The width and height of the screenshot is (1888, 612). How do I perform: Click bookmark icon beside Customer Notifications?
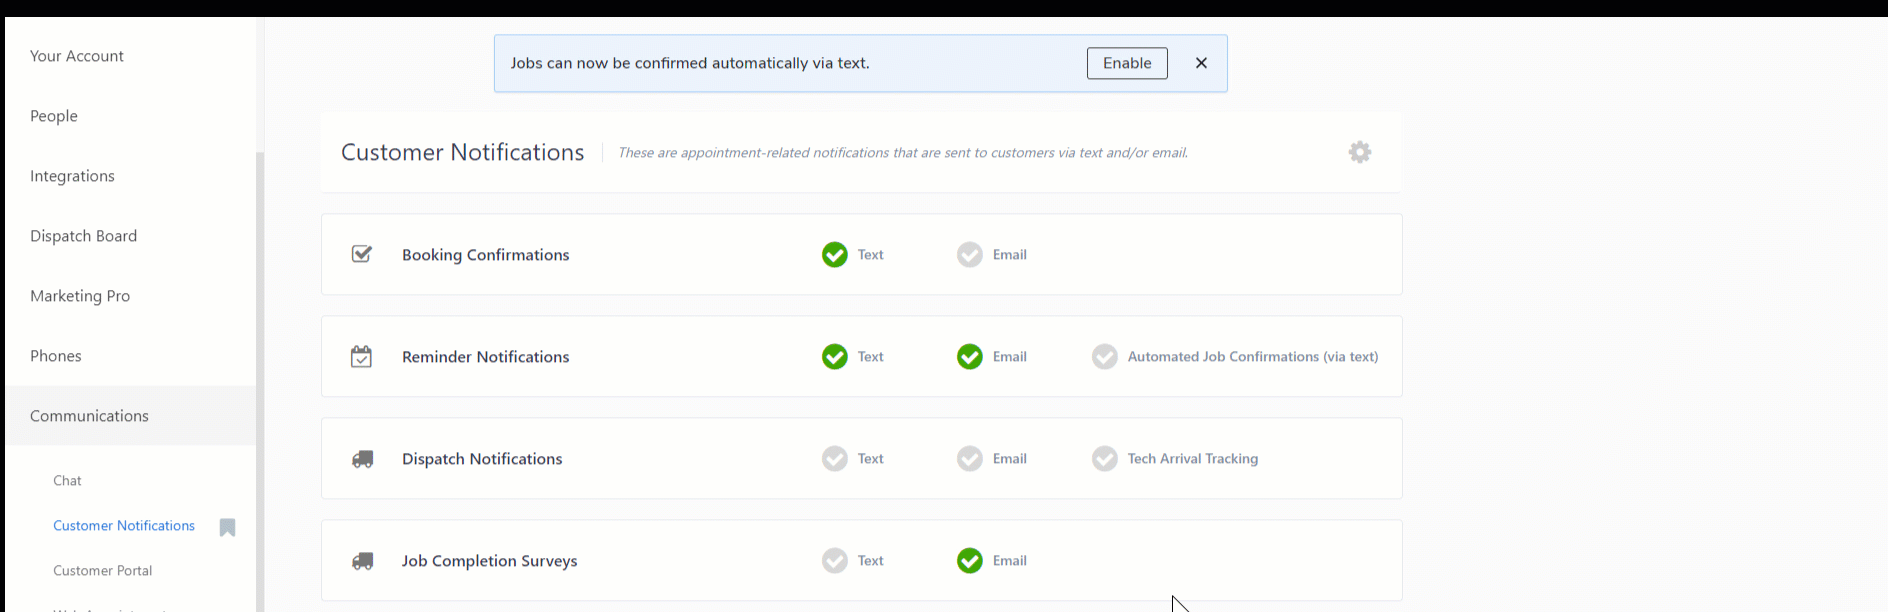pyautogui.click(x=227, y=527)
